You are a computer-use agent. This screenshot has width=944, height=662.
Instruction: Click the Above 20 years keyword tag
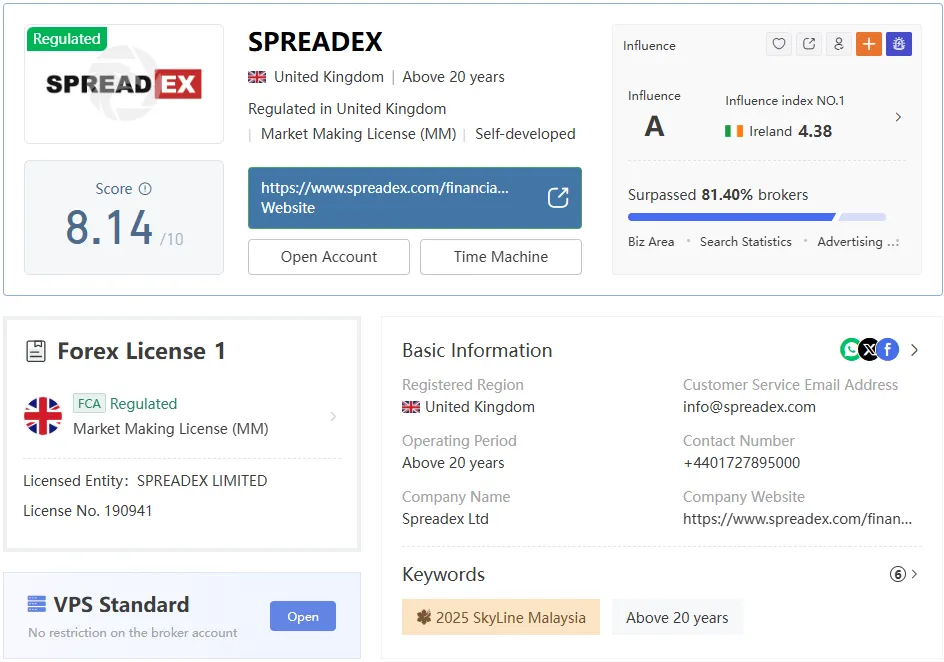pyautogui.click(x=677, y=617)
